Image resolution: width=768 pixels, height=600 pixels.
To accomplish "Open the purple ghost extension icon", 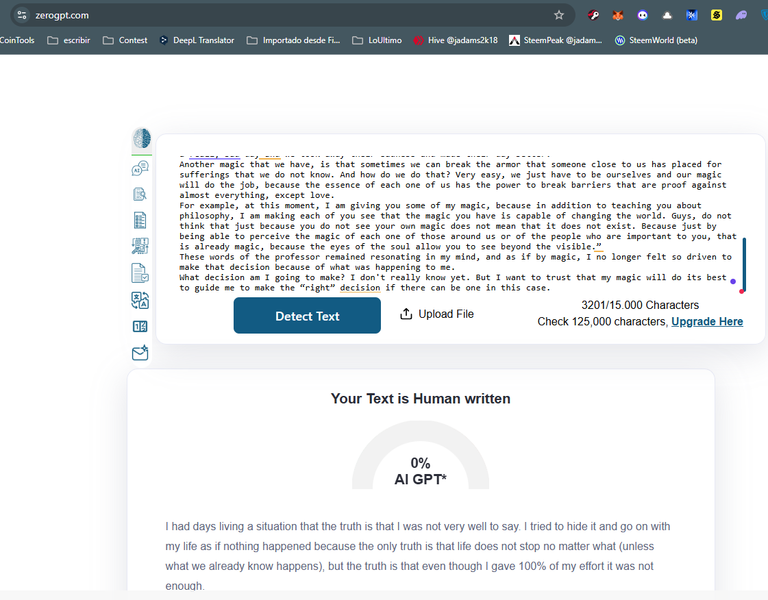I will pyautogui.click(x=741, y=15).
